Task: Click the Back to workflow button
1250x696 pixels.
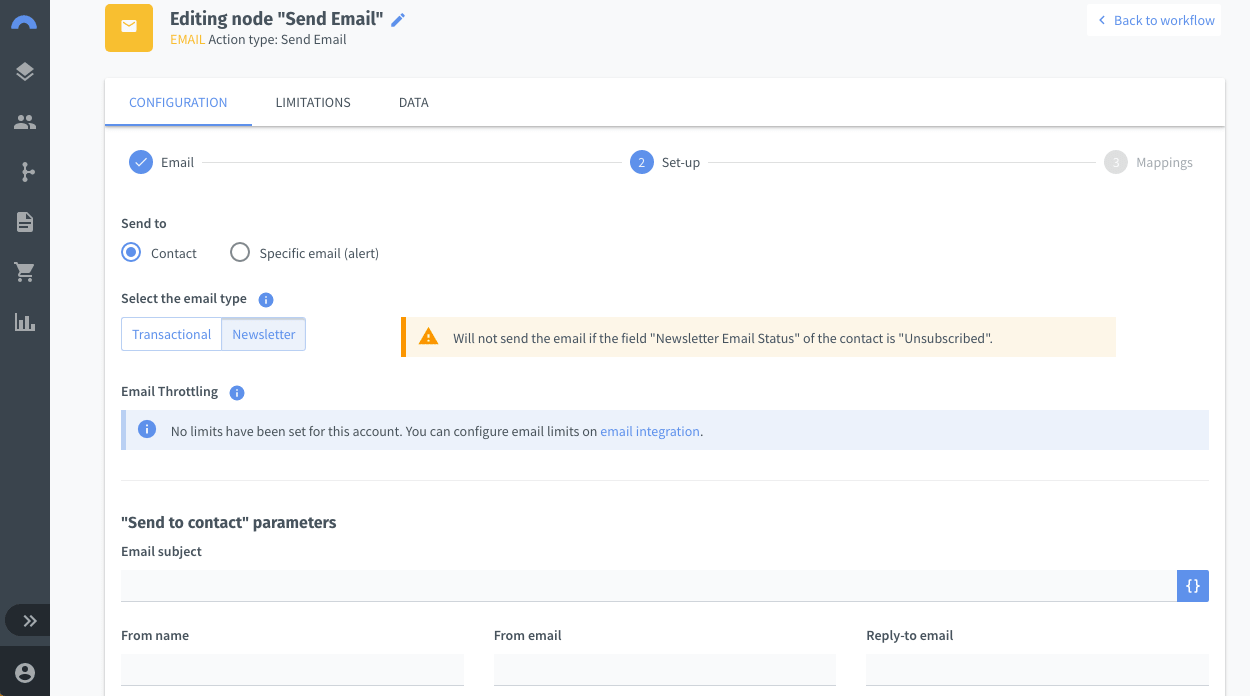Action: 1154,20
